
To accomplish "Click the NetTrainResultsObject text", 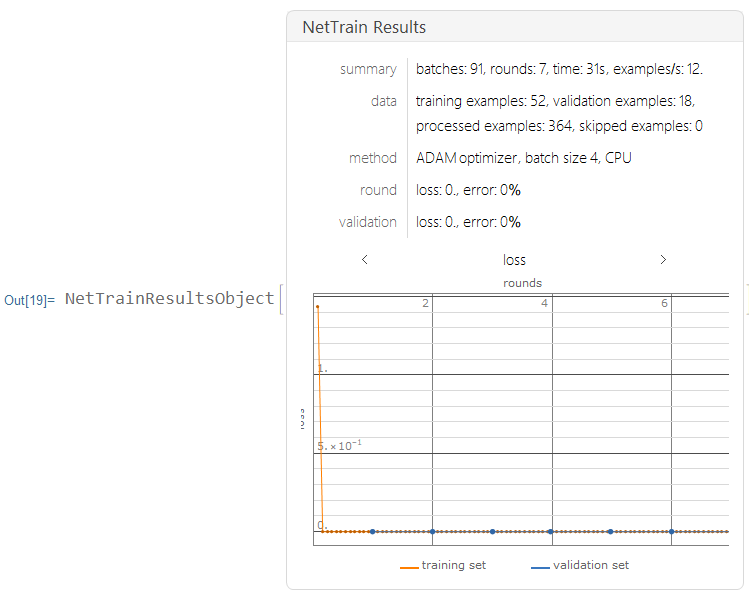I will point(170,298).
